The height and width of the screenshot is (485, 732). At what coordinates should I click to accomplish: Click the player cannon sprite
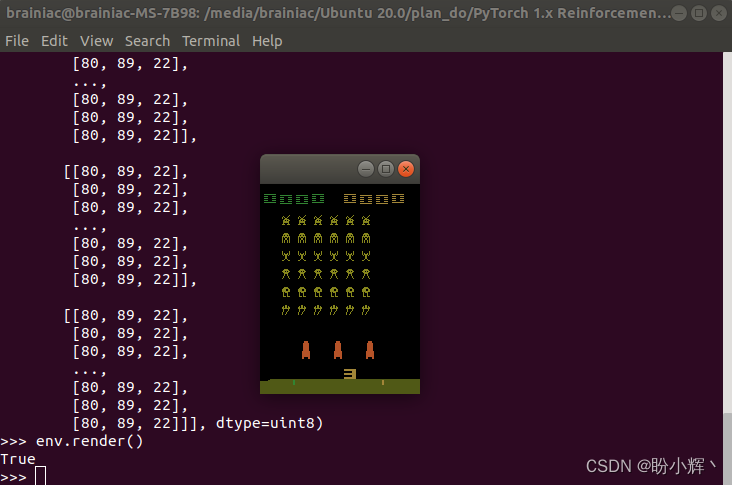coord(350,373)
